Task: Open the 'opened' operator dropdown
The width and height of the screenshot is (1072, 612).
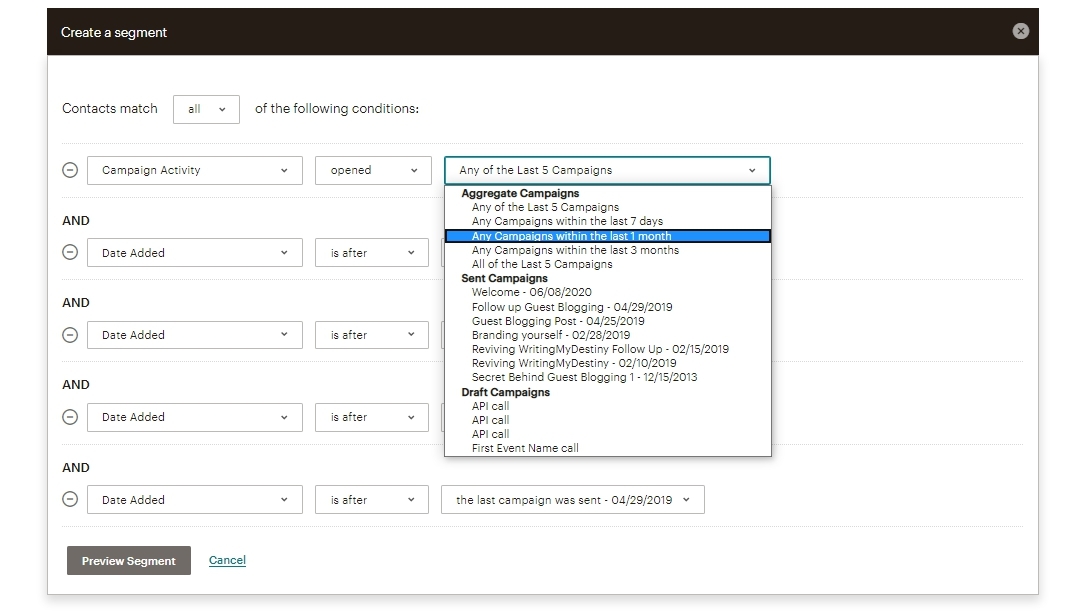Action: pos(373,170)
